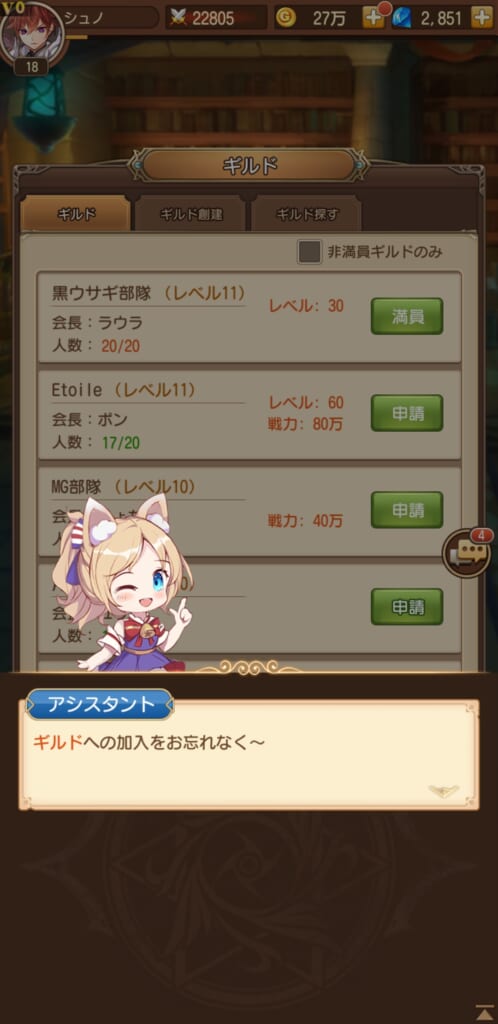Image resolution: width=498 pixels, height=1024 pixels.
Task: Tap the plus button beside gold
Action: click(374, 18)
